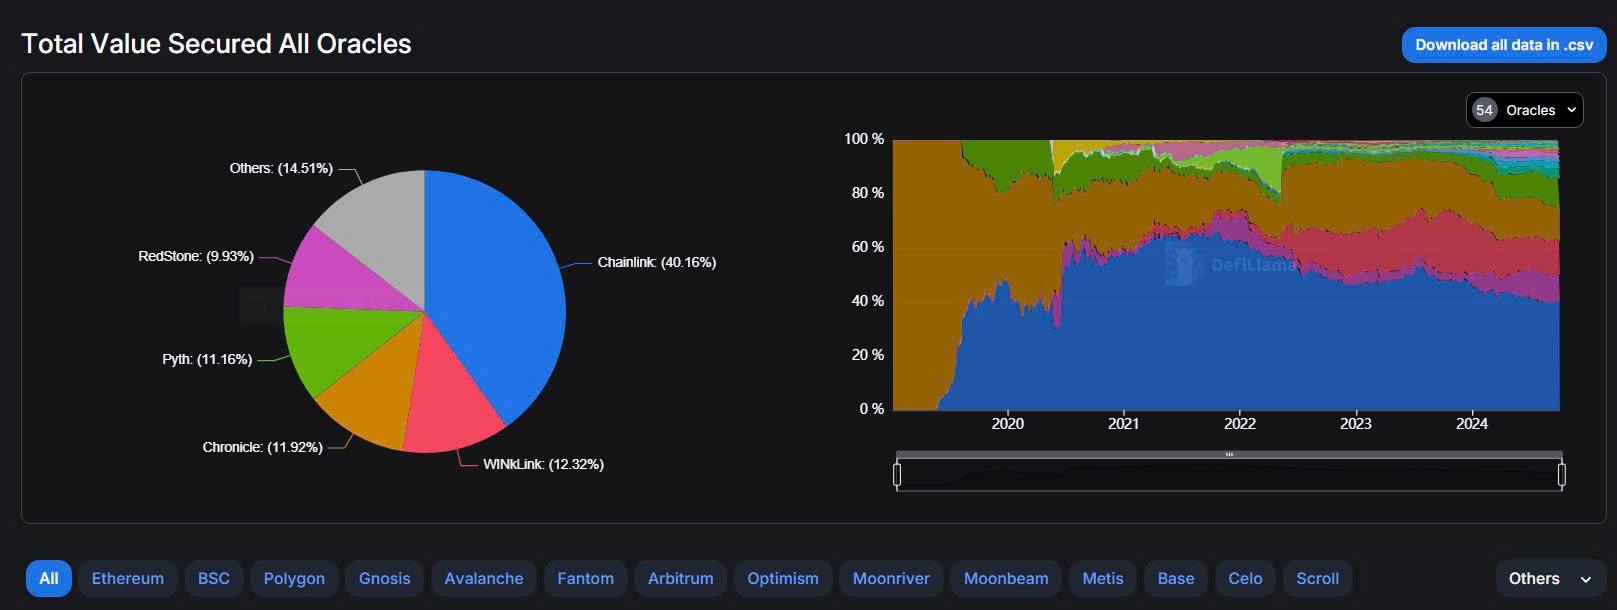Select the All chain filter tab
The height and width of the screenshot is (610, 1617).
pos(48,578)
